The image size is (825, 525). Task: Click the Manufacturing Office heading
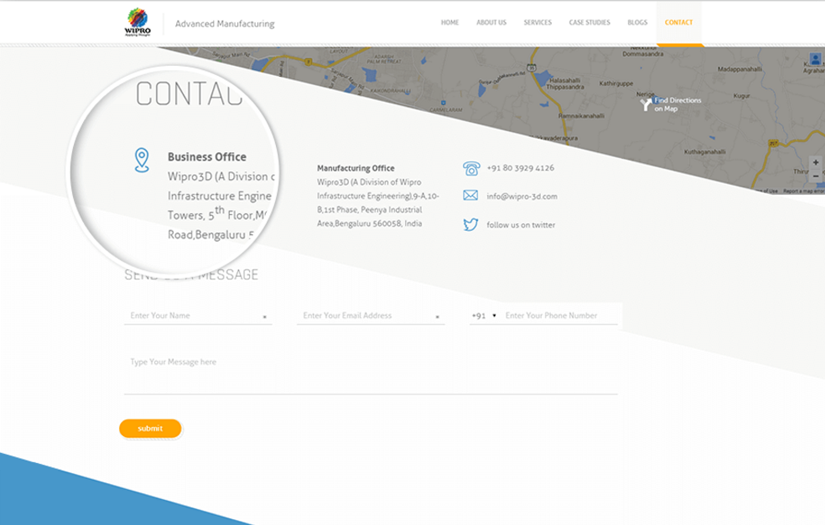(x=356, y=168)
